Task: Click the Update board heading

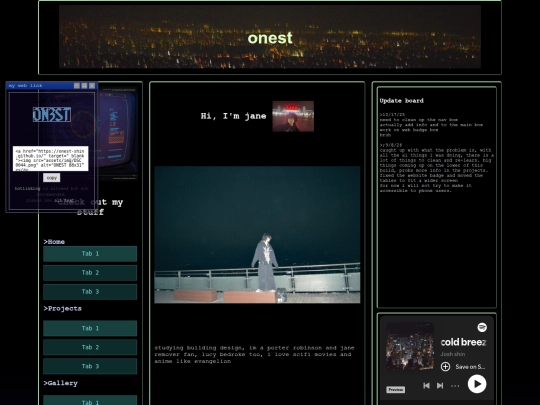Action: (402, 101)
